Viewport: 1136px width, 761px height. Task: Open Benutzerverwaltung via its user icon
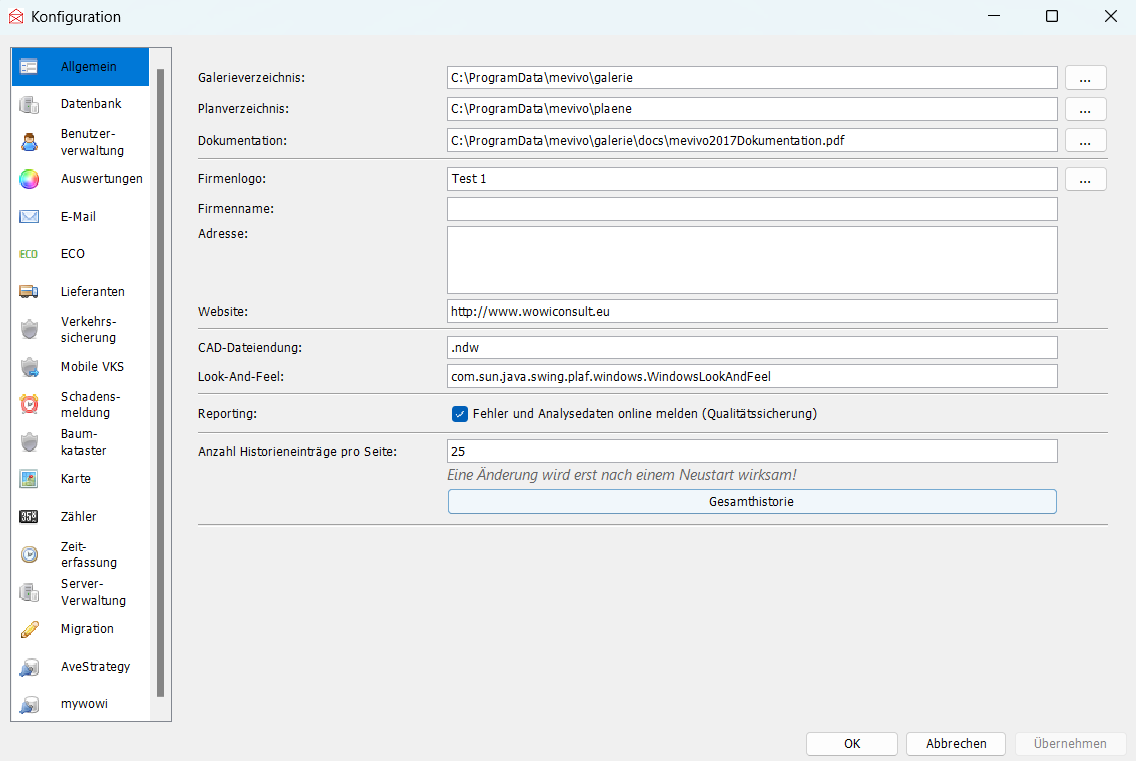point(29,142)
